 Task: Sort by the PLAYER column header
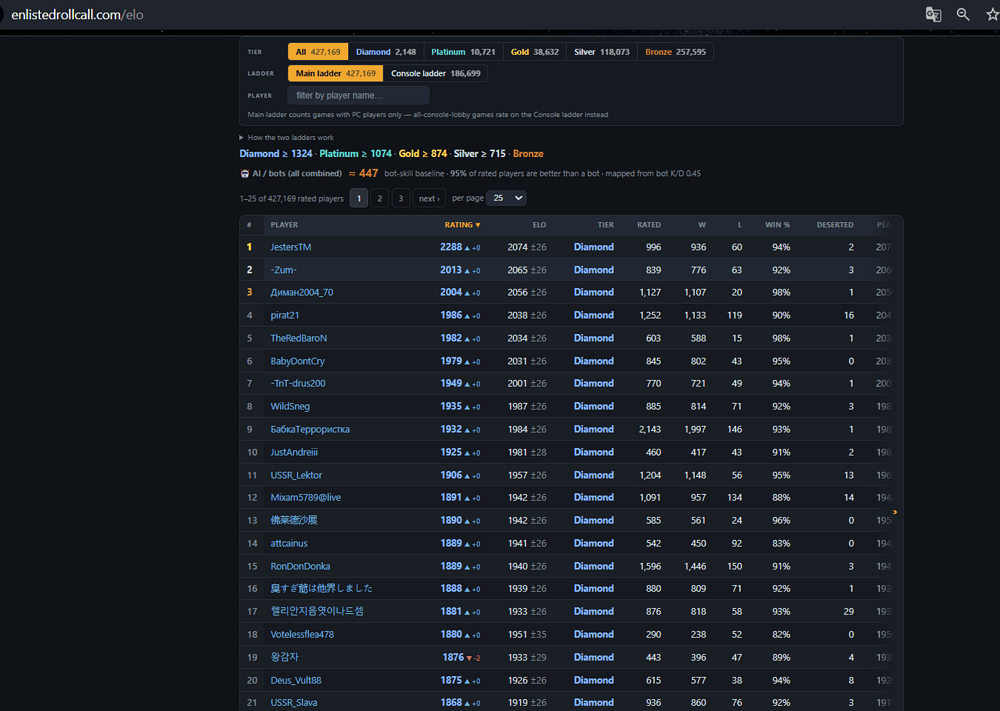[x=284, y=225]
